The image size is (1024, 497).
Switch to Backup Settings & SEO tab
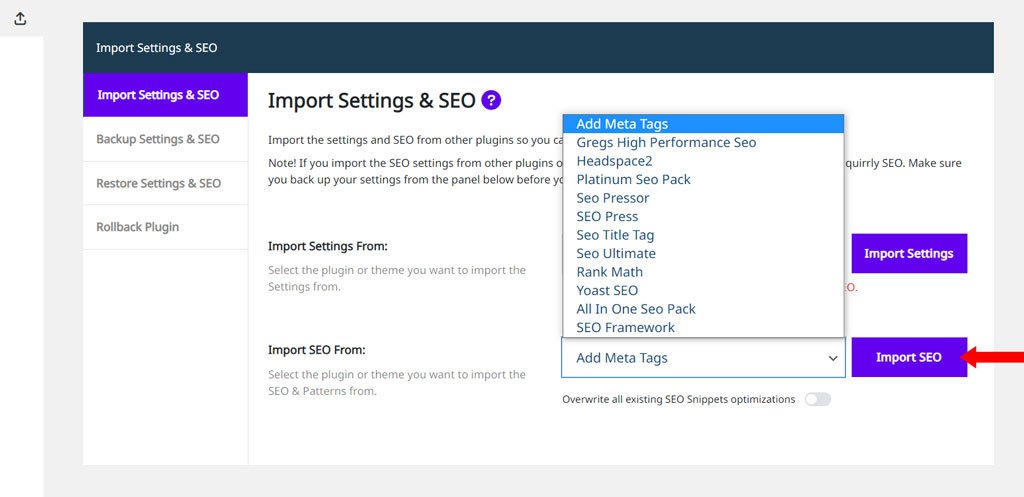click(165, 139)
